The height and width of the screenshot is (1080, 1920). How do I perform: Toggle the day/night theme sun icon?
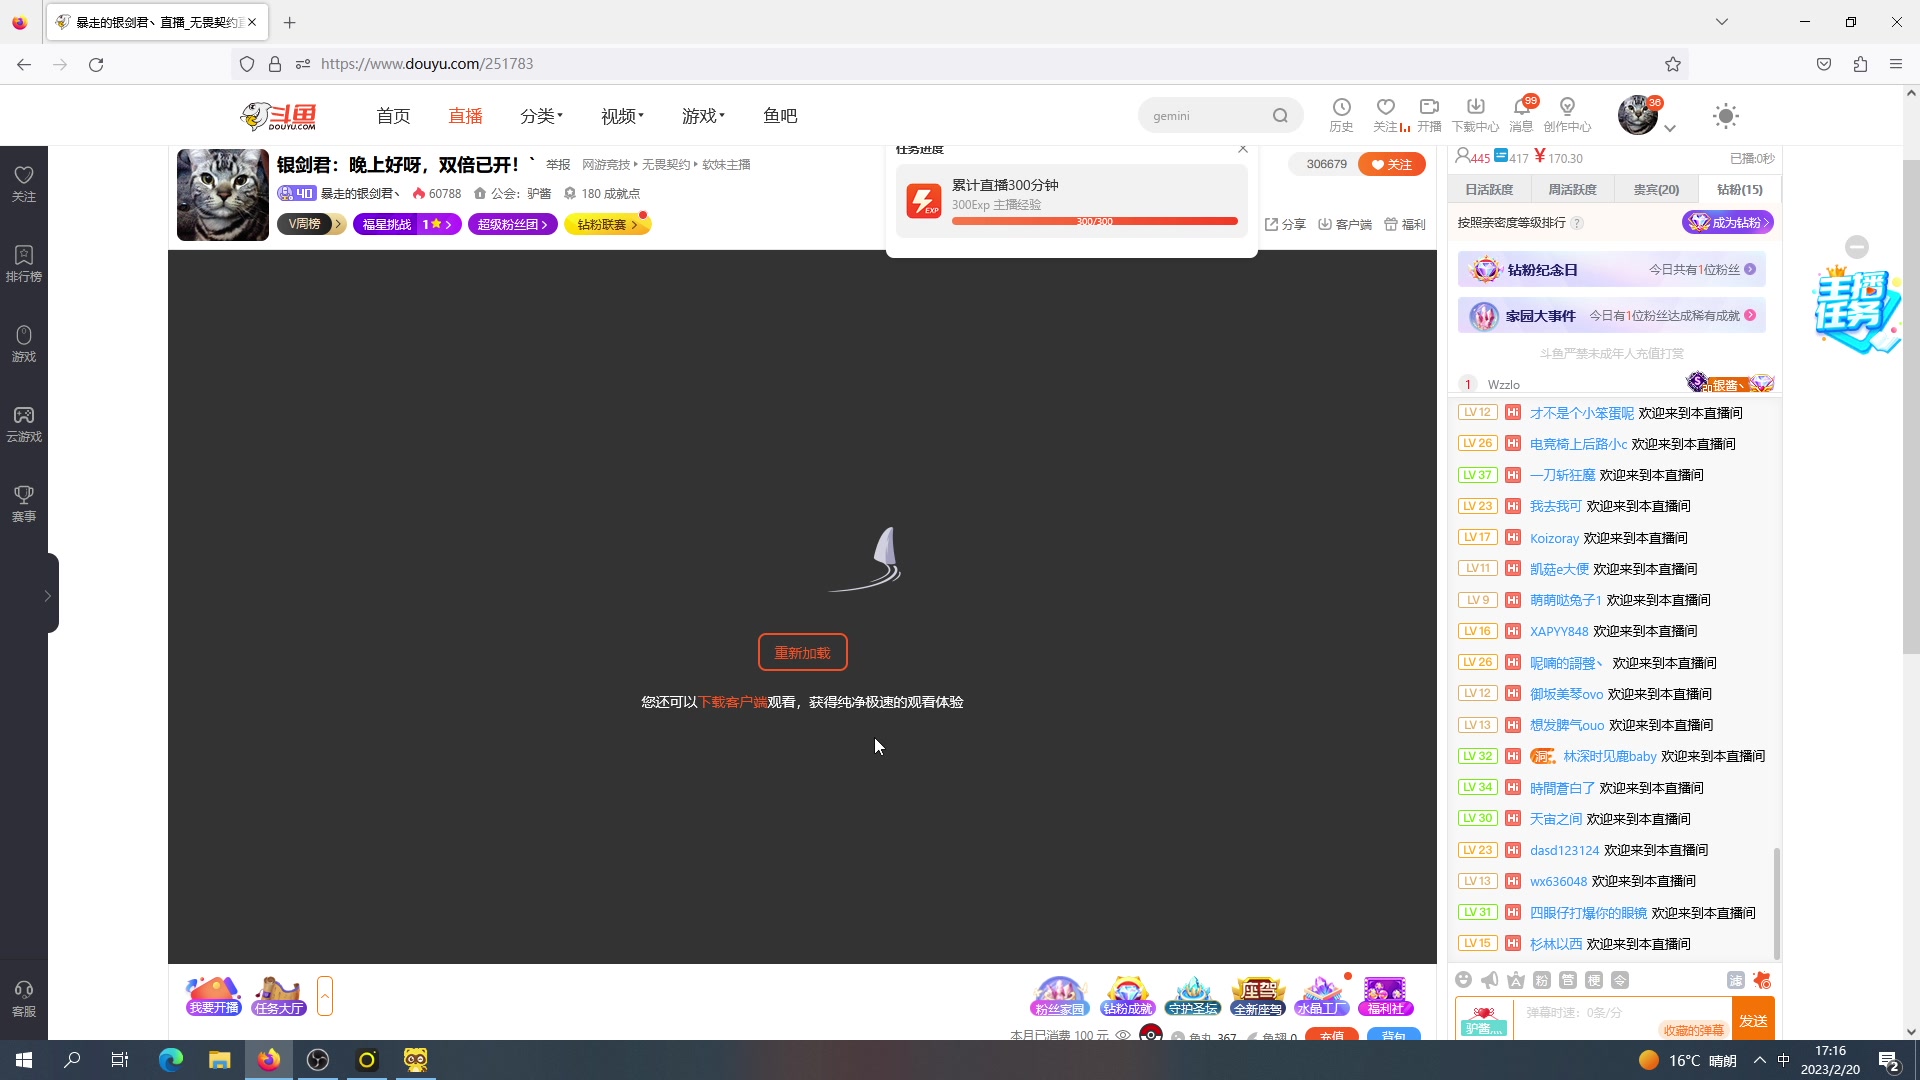pyautogui.click(x=1726, y=115)
